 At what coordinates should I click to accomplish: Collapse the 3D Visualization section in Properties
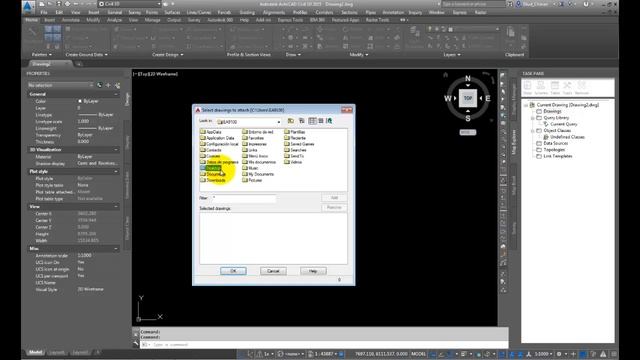click(x=116, y=150)
